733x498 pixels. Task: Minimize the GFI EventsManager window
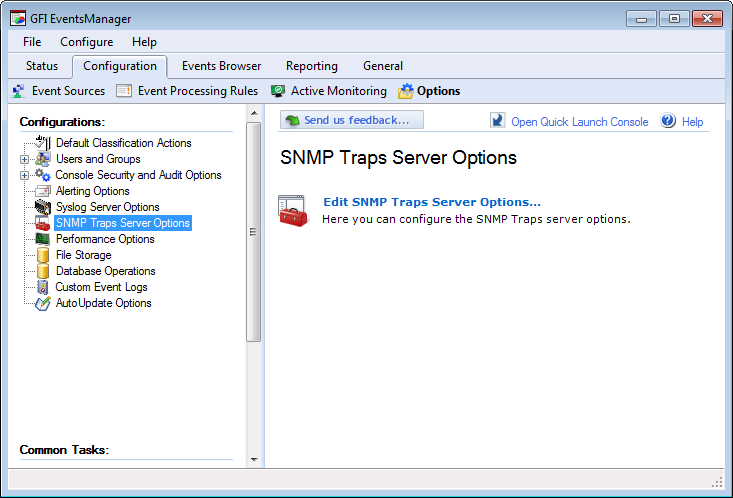click(x=641, y=19)
